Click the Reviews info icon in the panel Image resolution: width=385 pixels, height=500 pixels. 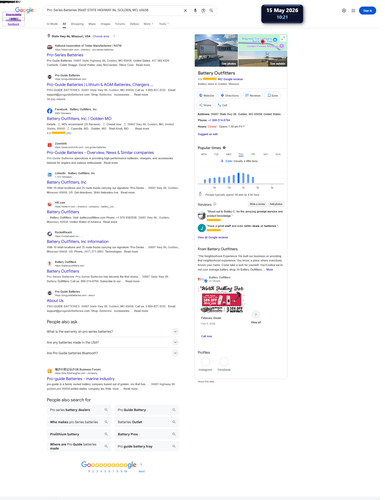point(215,204)
